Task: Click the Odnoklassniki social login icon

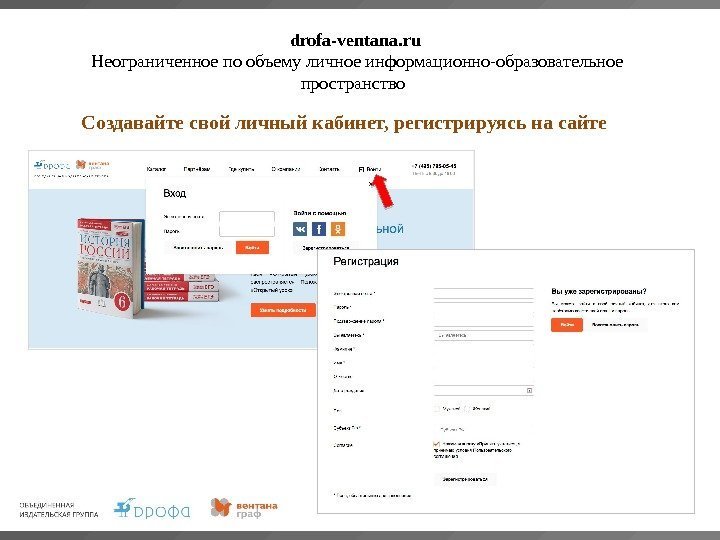Action: tap(338, 228)
